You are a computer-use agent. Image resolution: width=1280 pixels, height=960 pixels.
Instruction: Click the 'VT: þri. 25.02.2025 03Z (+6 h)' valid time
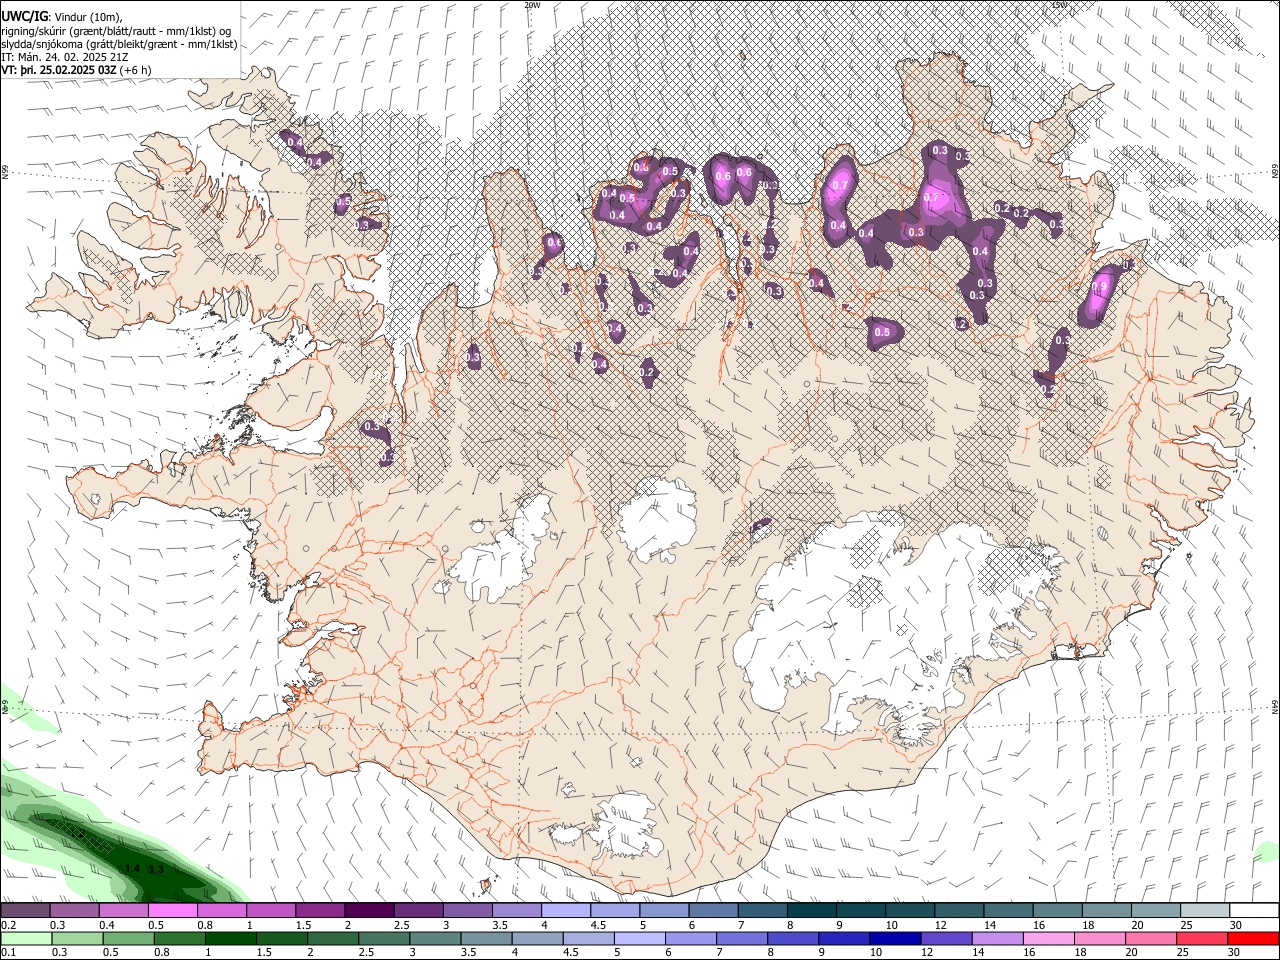coord(77,70)
